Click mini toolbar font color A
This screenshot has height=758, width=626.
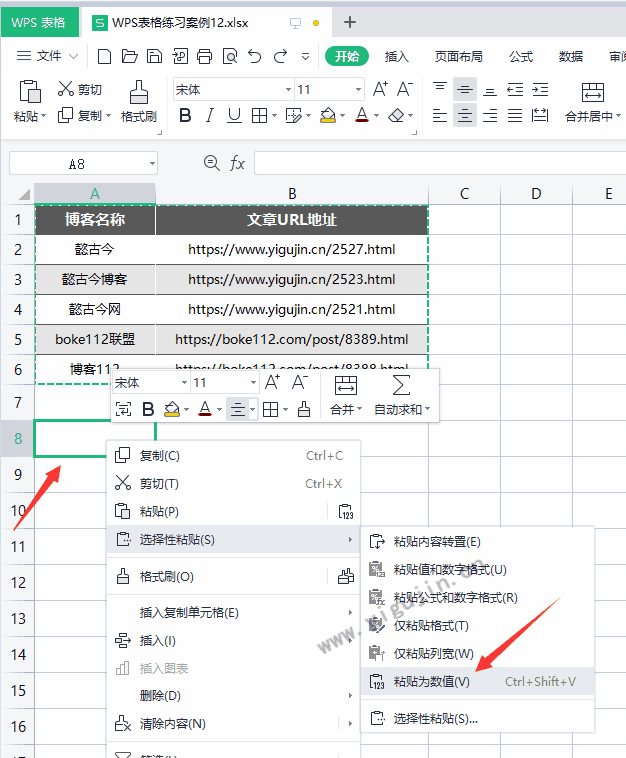pos(205,409)
